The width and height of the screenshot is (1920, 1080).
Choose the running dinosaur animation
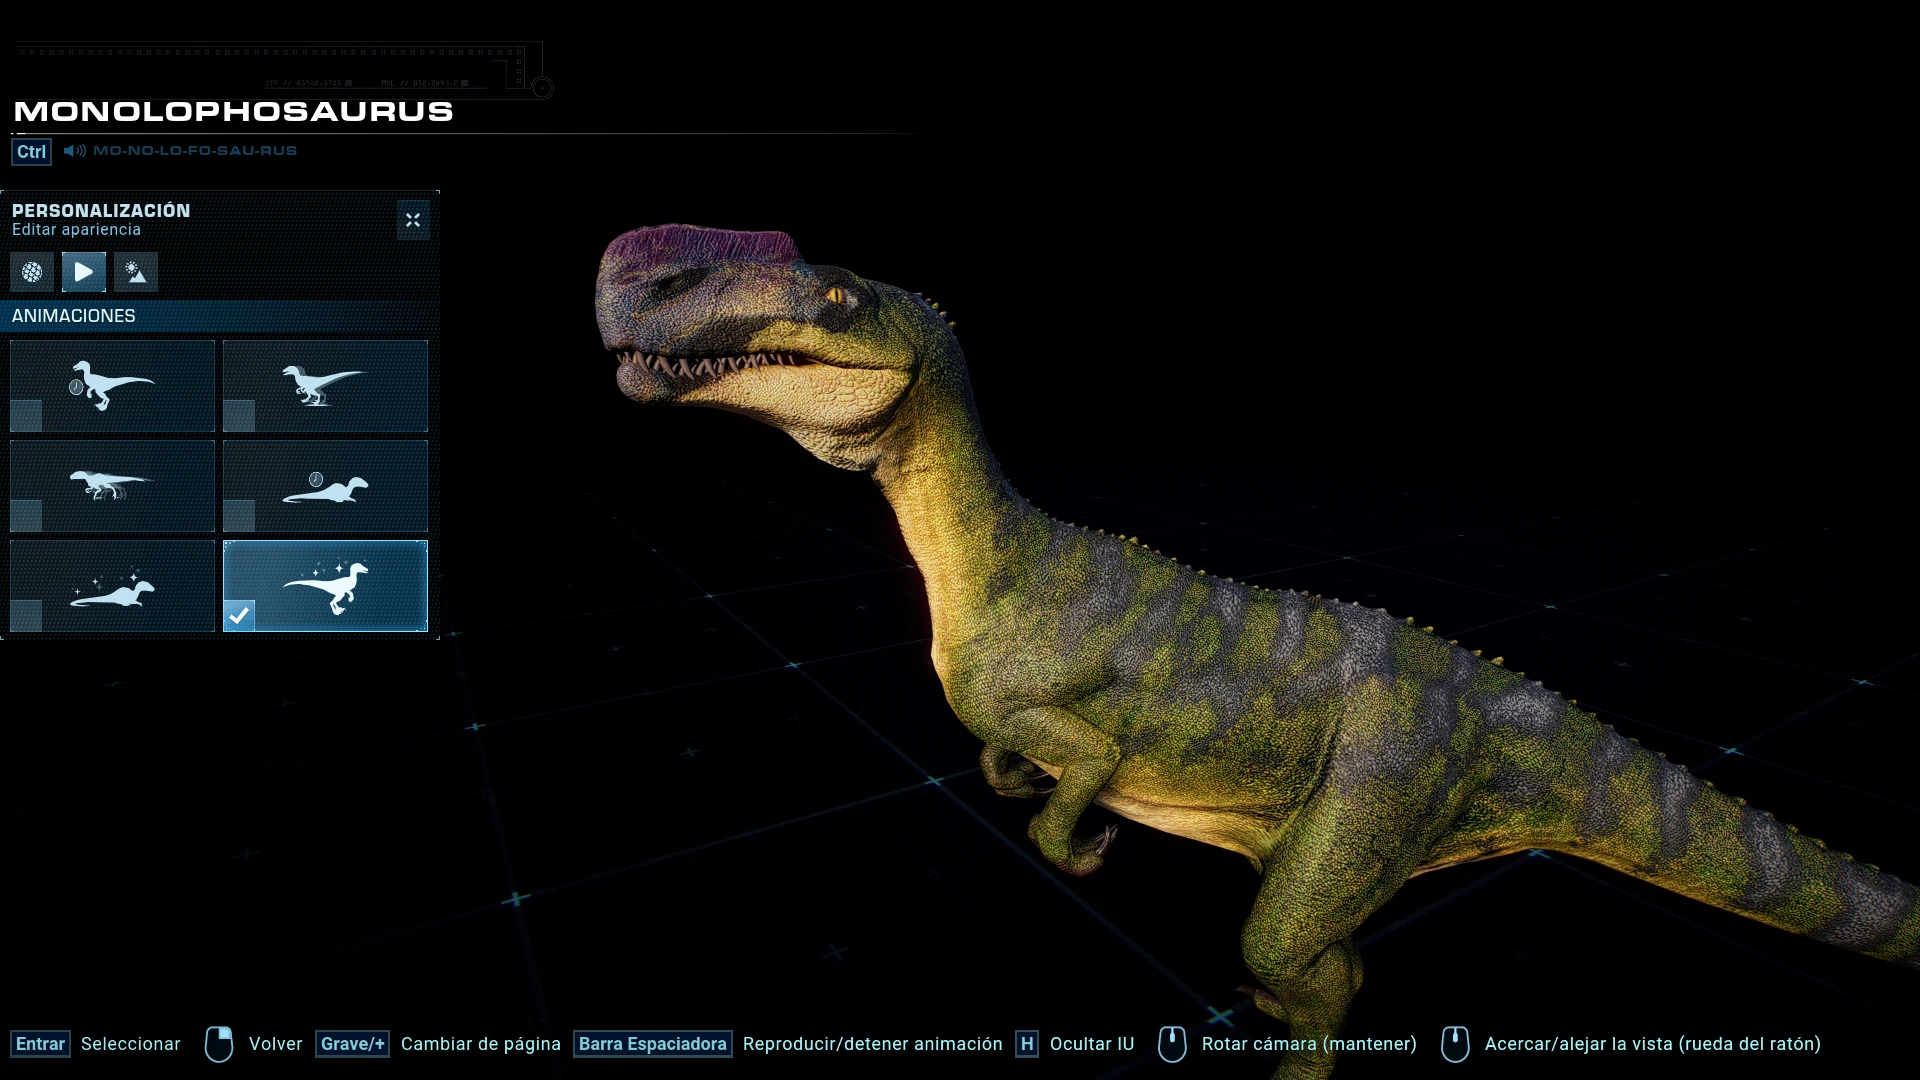112,486
